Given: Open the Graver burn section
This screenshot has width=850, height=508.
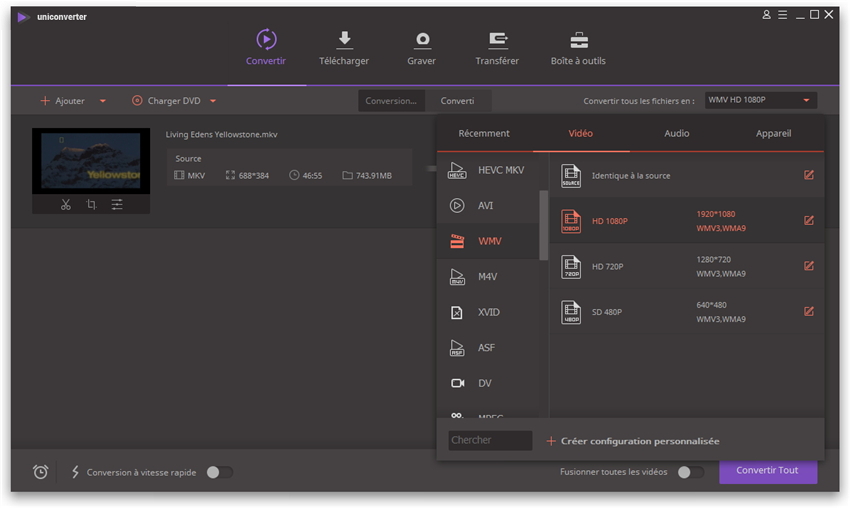Looking at the screenshot, I should 422,48.
